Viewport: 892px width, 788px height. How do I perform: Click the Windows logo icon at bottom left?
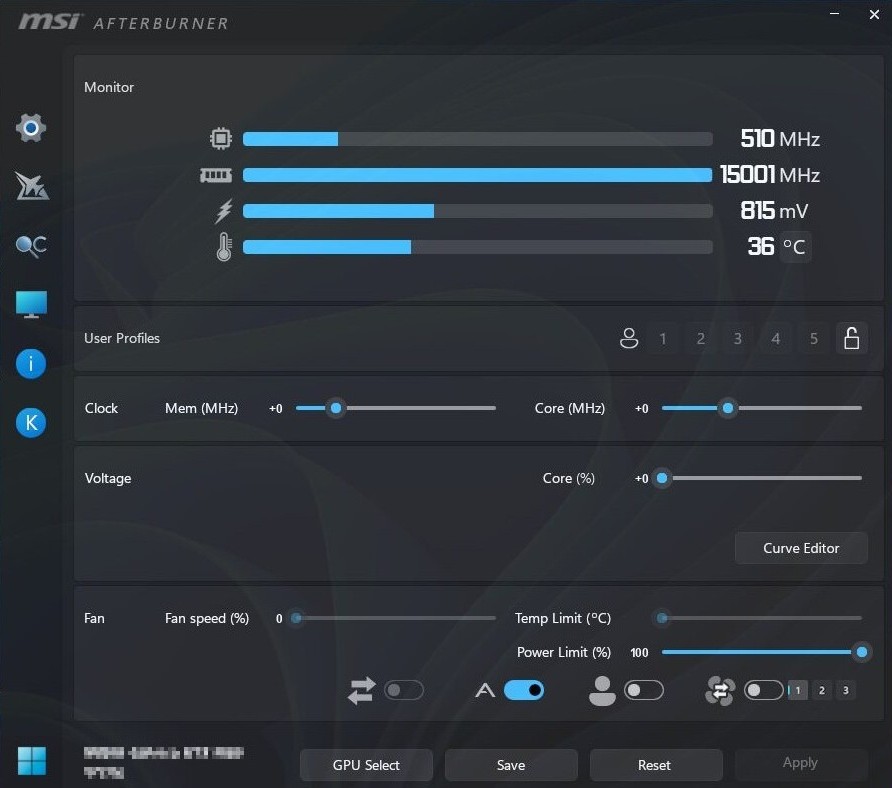(x=32, y=761)
